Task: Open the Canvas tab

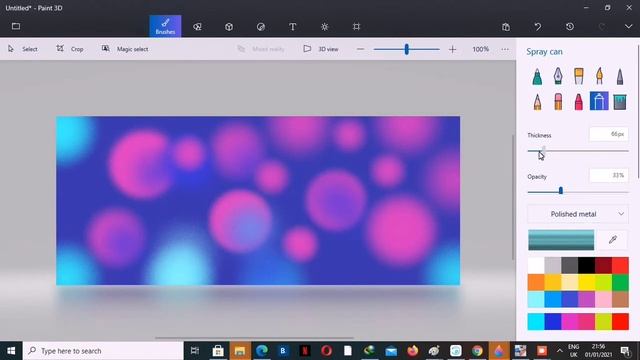Action: click(356, 27)
